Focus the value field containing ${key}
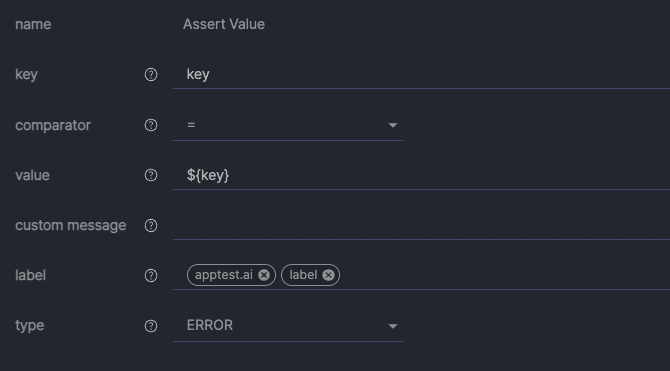670x371 pixels. [x=421, y=175]
